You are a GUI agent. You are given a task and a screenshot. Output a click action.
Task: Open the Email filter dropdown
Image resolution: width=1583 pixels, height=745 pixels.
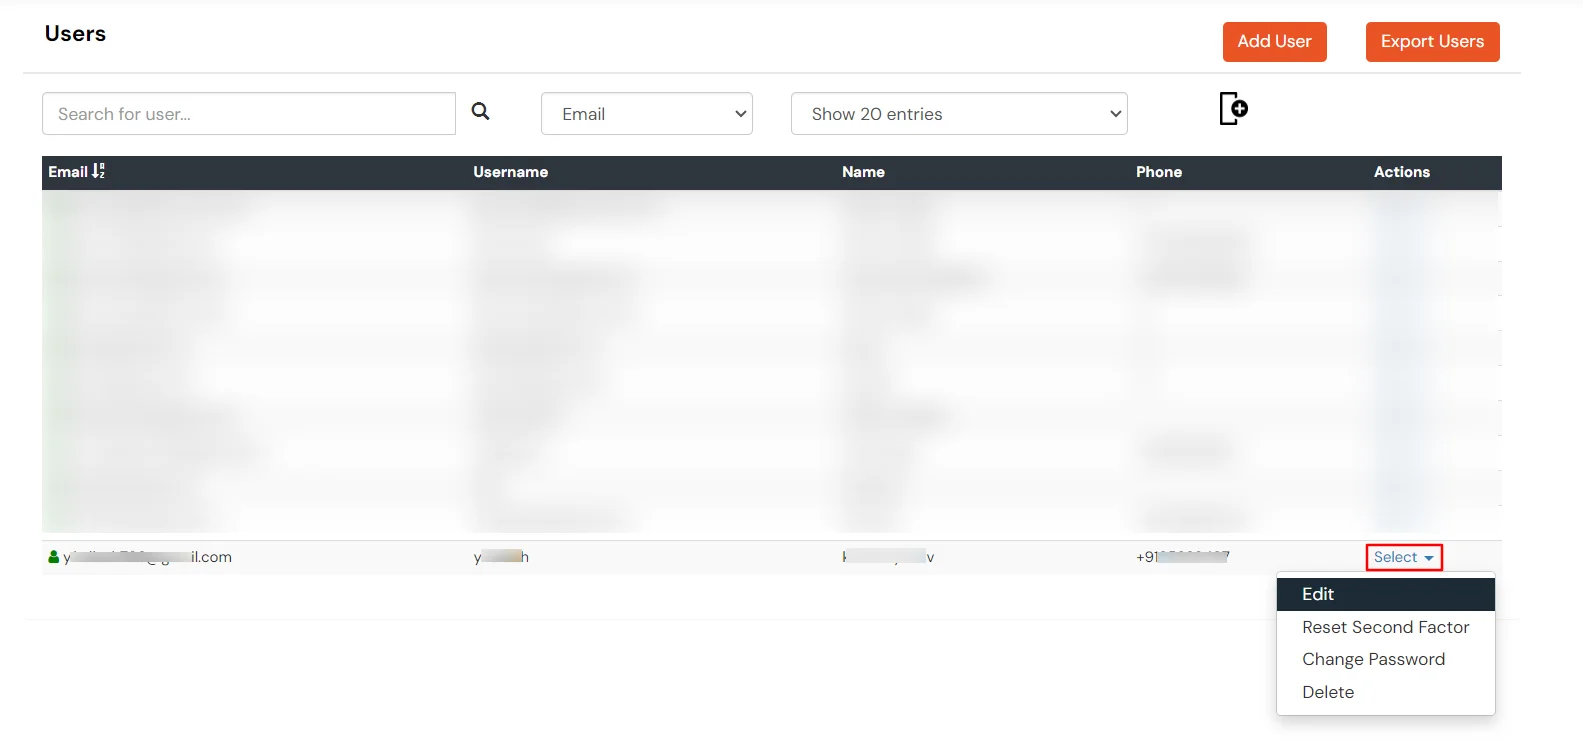tap(647, 114)
